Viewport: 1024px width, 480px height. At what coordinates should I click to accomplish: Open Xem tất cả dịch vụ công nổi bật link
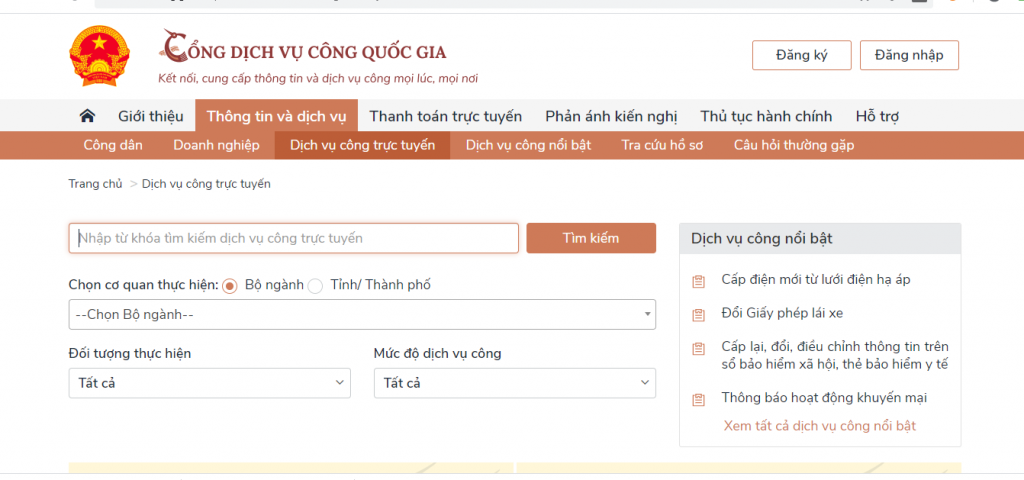click(x=819, y=426)
